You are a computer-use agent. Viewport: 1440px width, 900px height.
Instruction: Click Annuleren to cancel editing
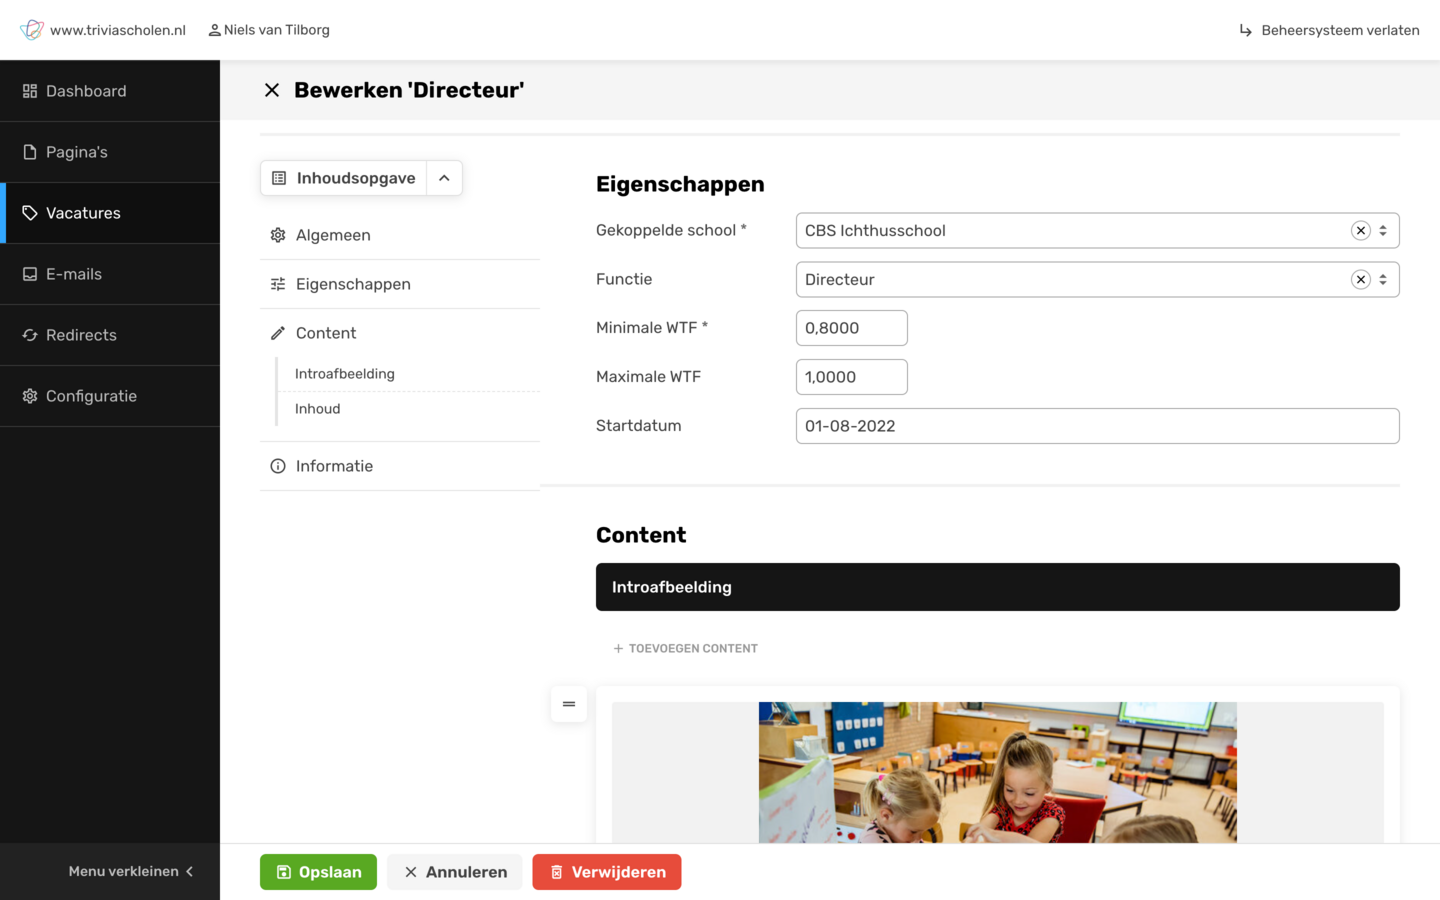(x=455, y=872)
